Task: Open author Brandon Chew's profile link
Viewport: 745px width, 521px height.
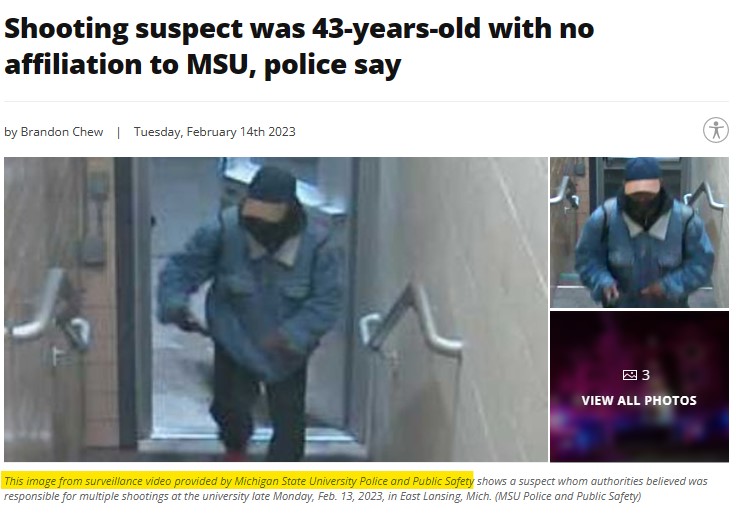Action: tap(62, 132)
